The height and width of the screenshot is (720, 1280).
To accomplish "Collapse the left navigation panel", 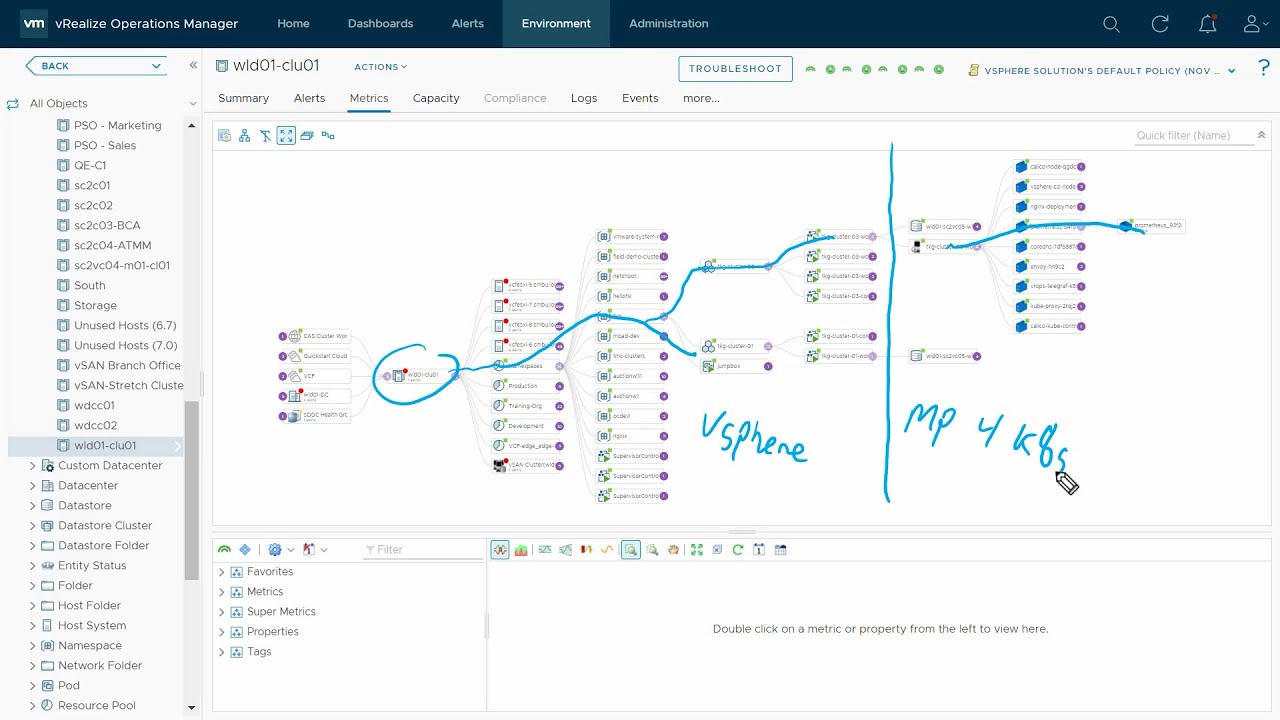I will coord(193,66).
